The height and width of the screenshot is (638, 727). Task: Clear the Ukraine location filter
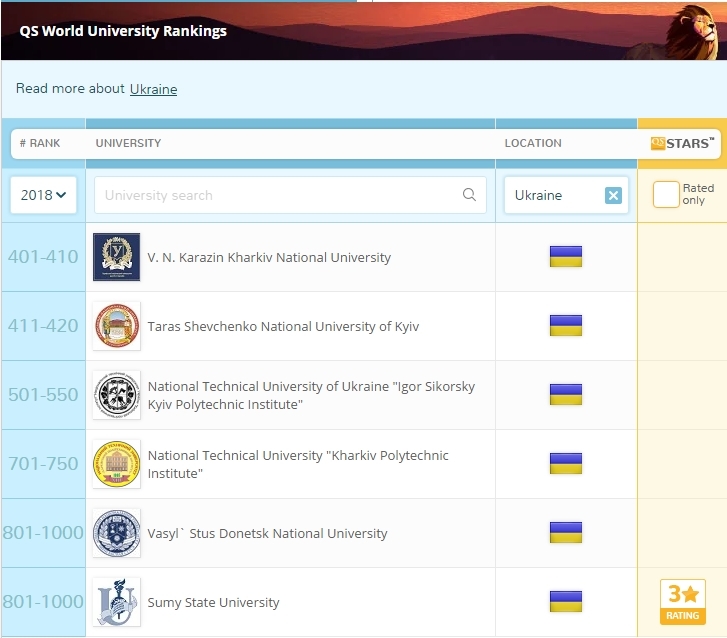click(x=613, y=195)
